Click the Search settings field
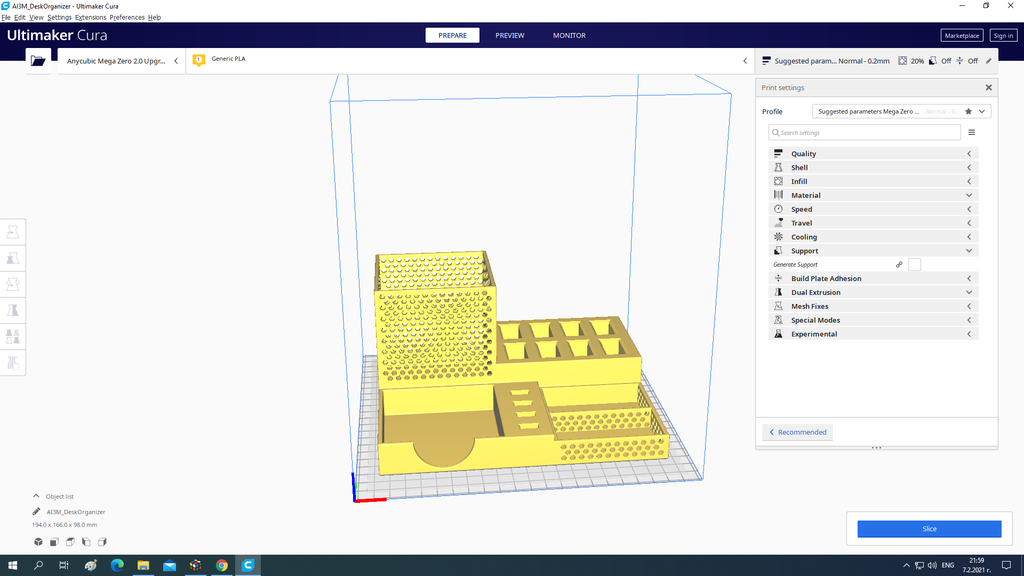The height and width of the screenshot is (576, 1024). (x=865, y=132)
